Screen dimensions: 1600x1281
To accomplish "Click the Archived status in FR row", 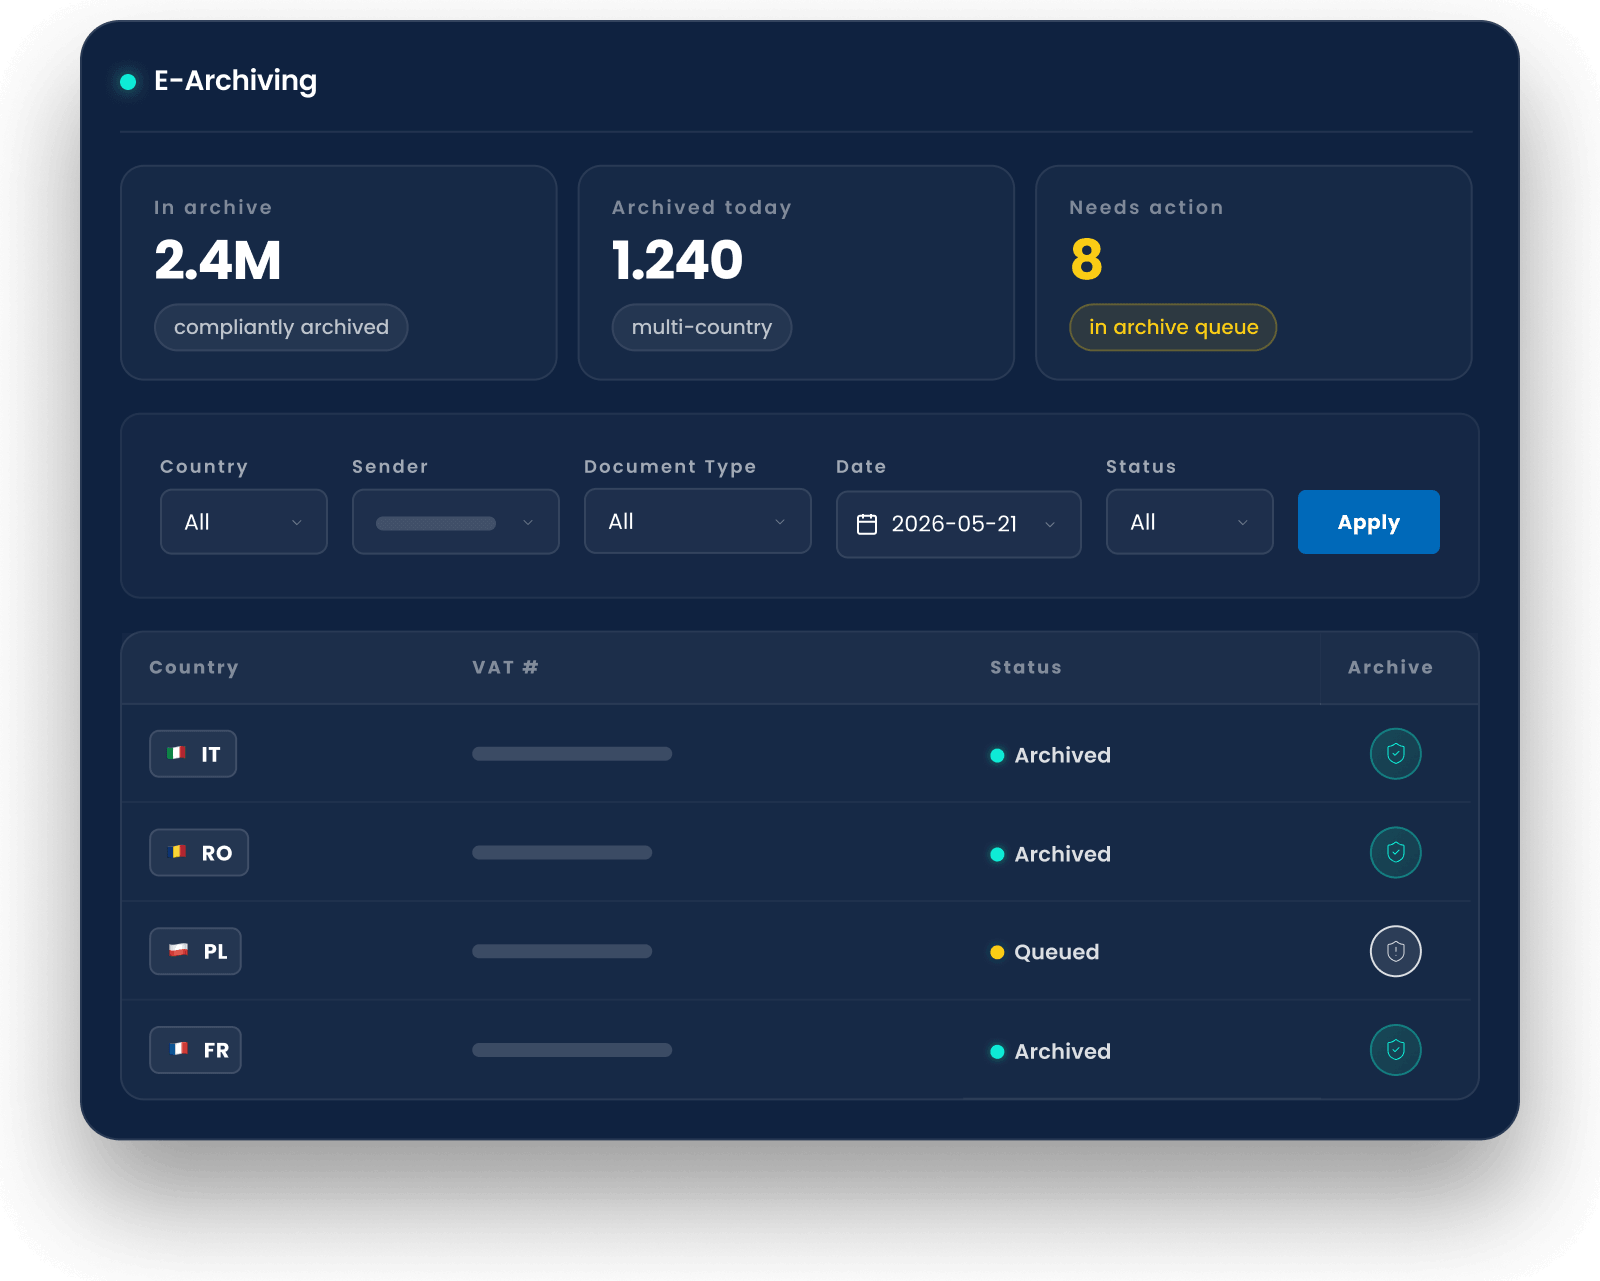I will pyautogui.click(x=1050, y=1051).
